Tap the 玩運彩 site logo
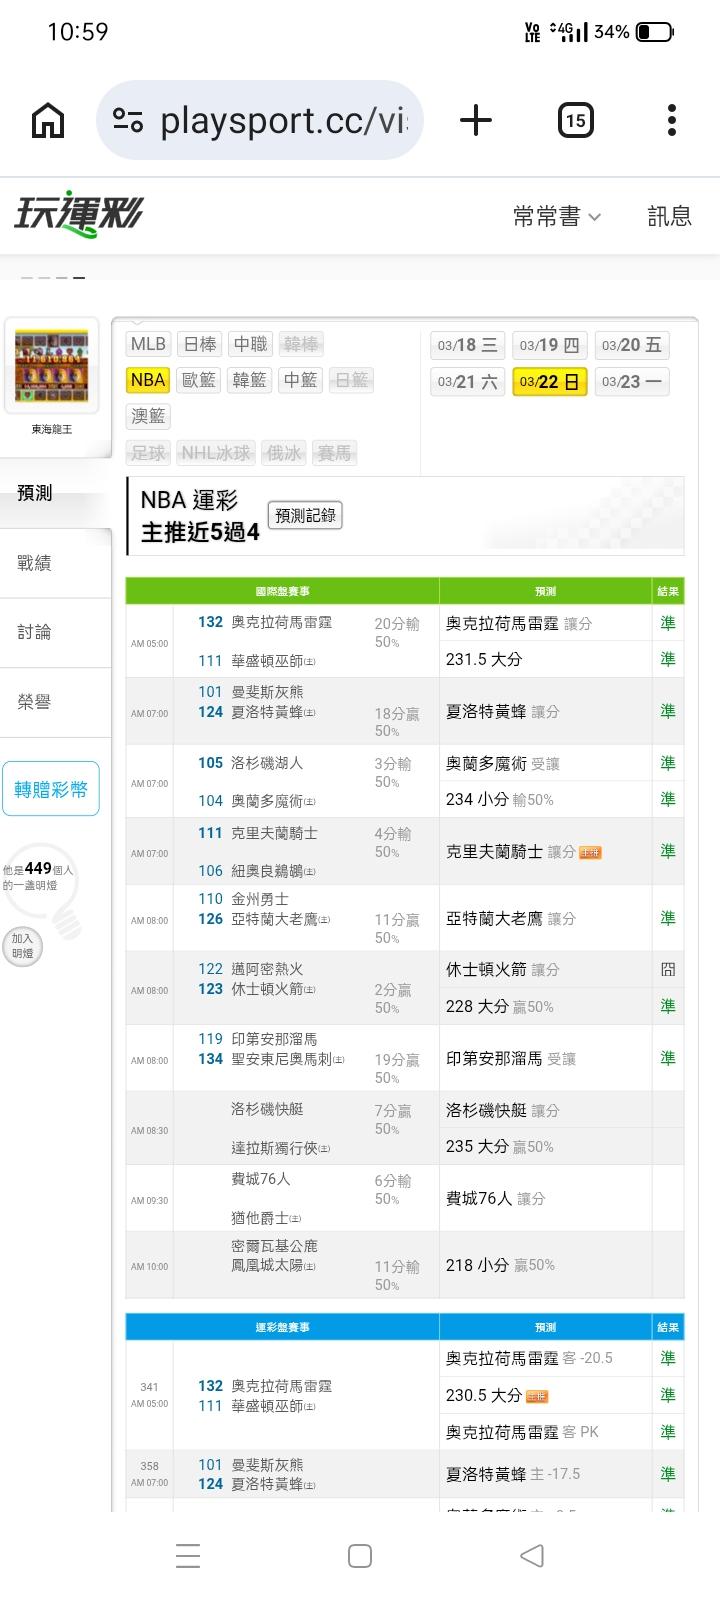The image size is (720, 1600). (78, 215)
